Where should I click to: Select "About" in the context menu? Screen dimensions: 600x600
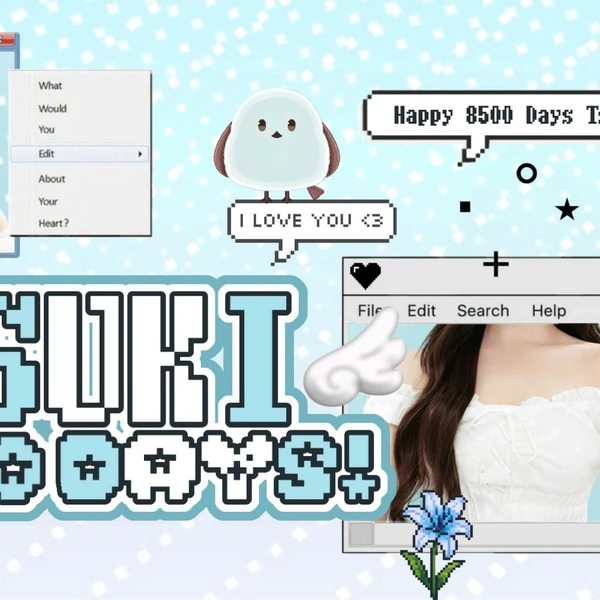pos(52,179)
